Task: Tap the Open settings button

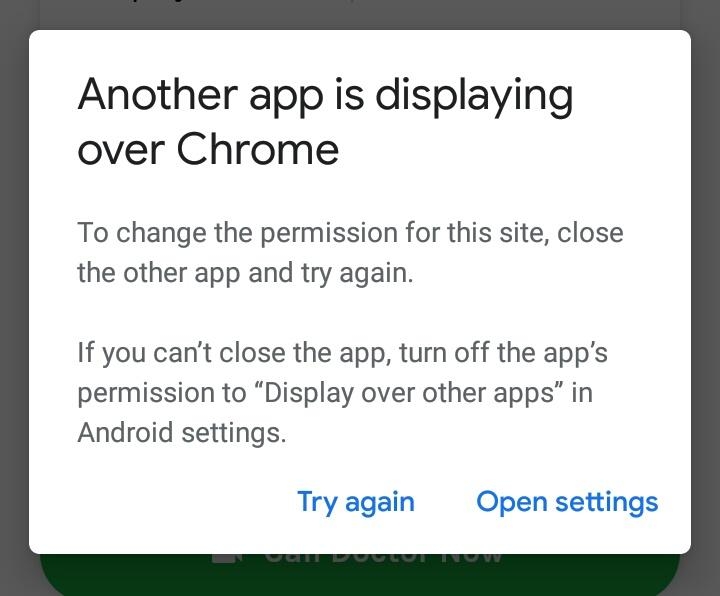Action: (x=567, y=503)
